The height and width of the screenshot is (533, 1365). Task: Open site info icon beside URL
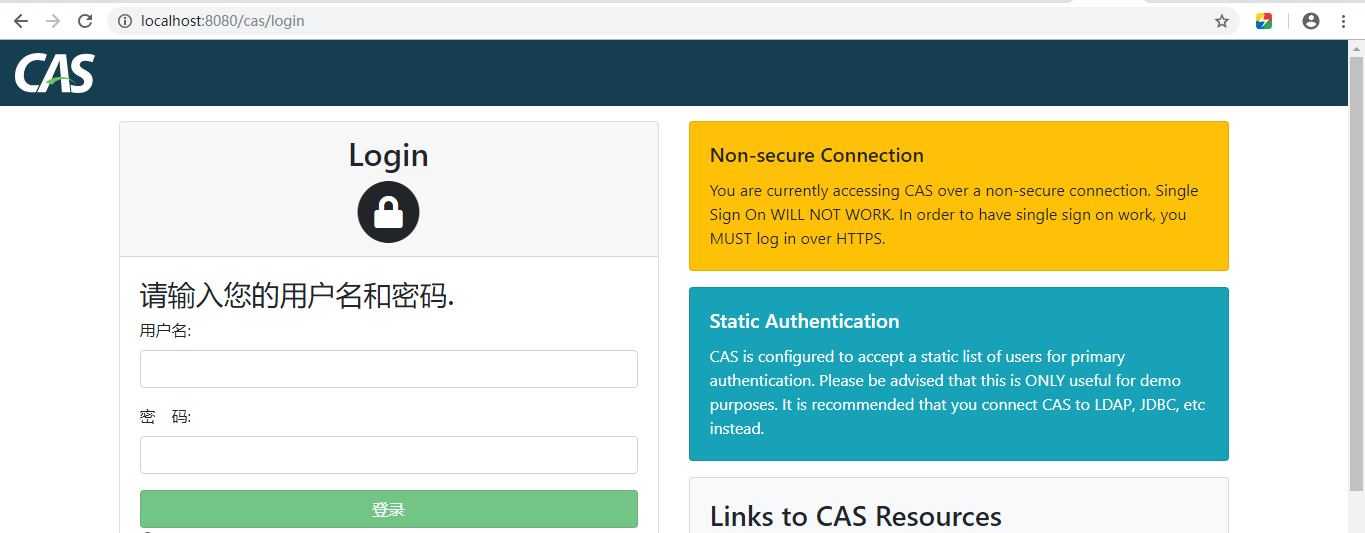(x=125, y=21)
